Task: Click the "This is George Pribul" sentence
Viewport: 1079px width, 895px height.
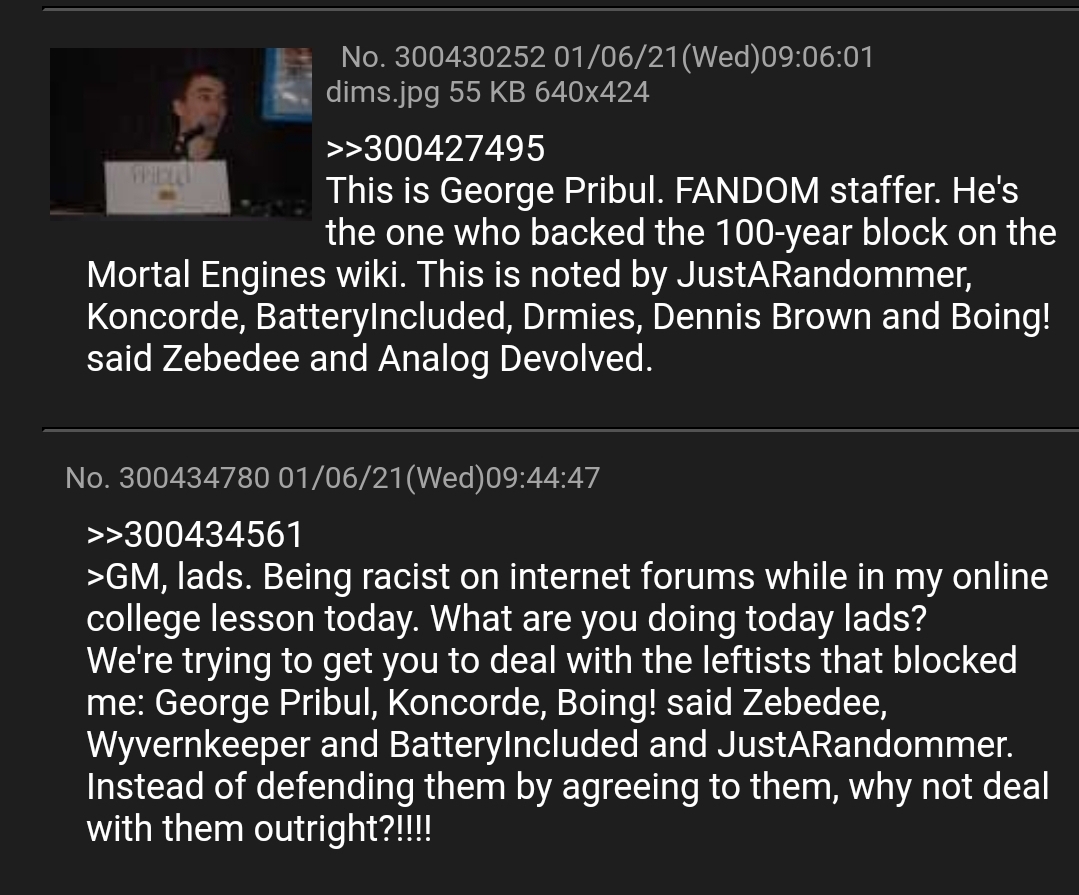Action: click(x=495, y=191)
